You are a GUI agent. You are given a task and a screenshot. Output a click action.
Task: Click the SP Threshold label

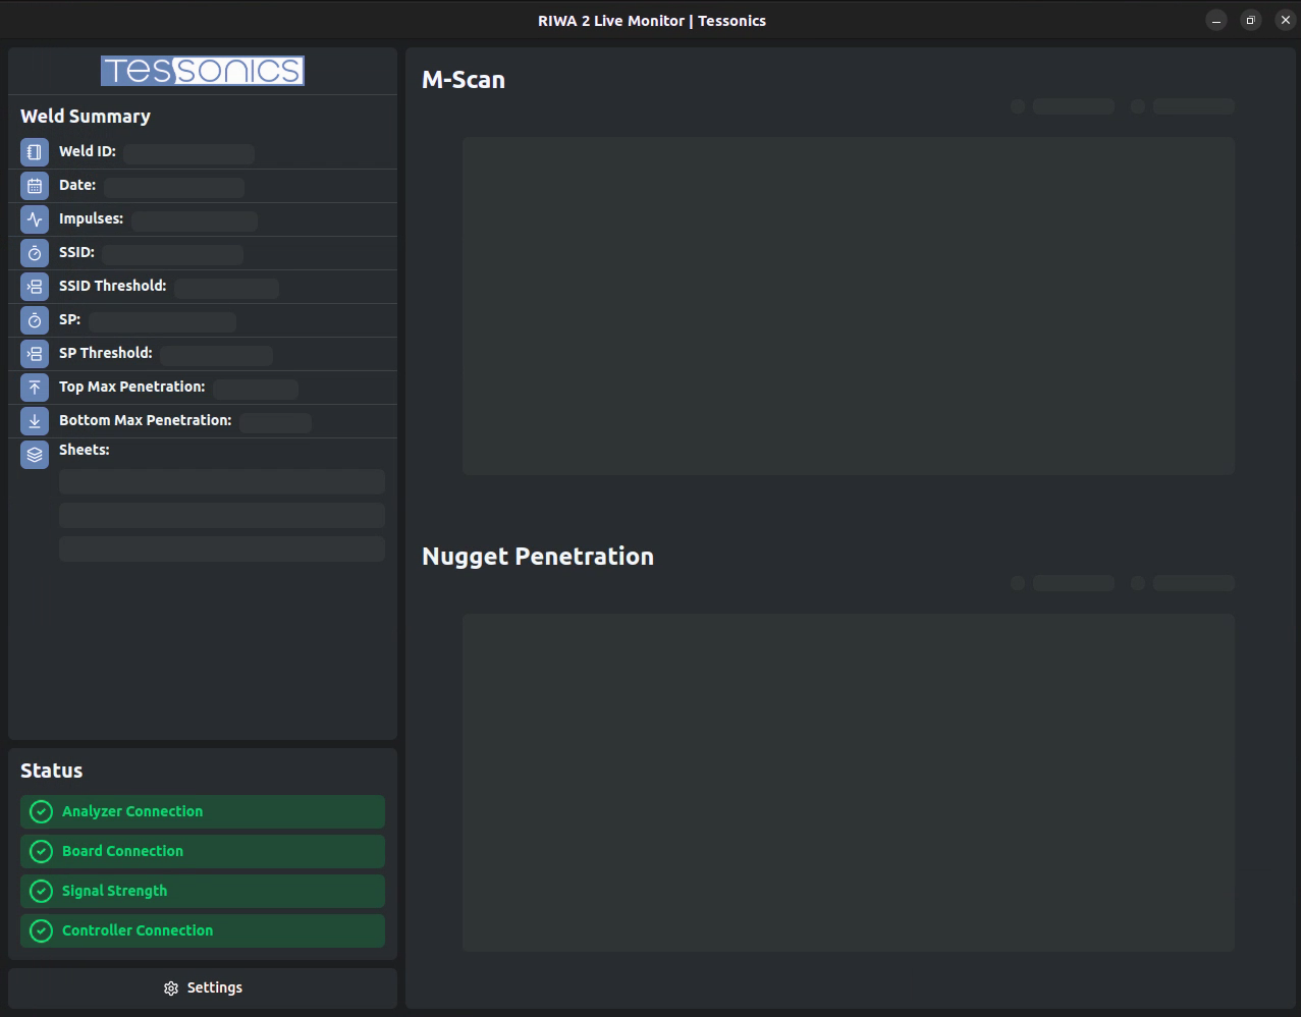coord(105,353)
